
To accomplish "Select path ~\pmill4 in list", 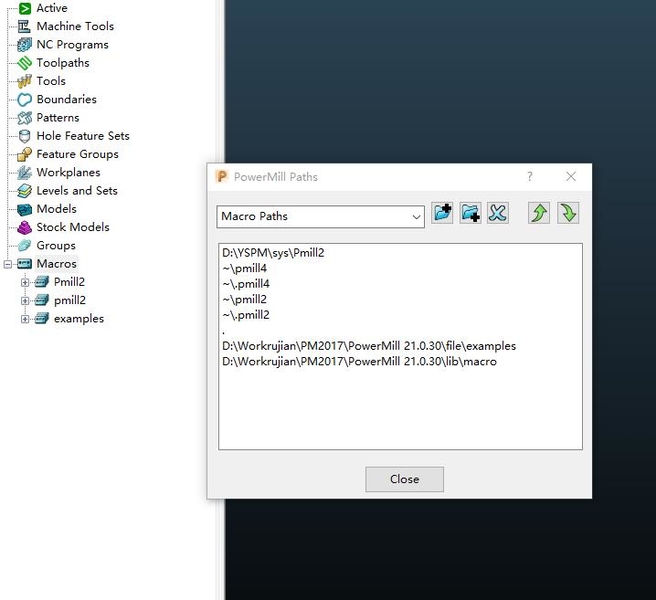I will point(244,268).
